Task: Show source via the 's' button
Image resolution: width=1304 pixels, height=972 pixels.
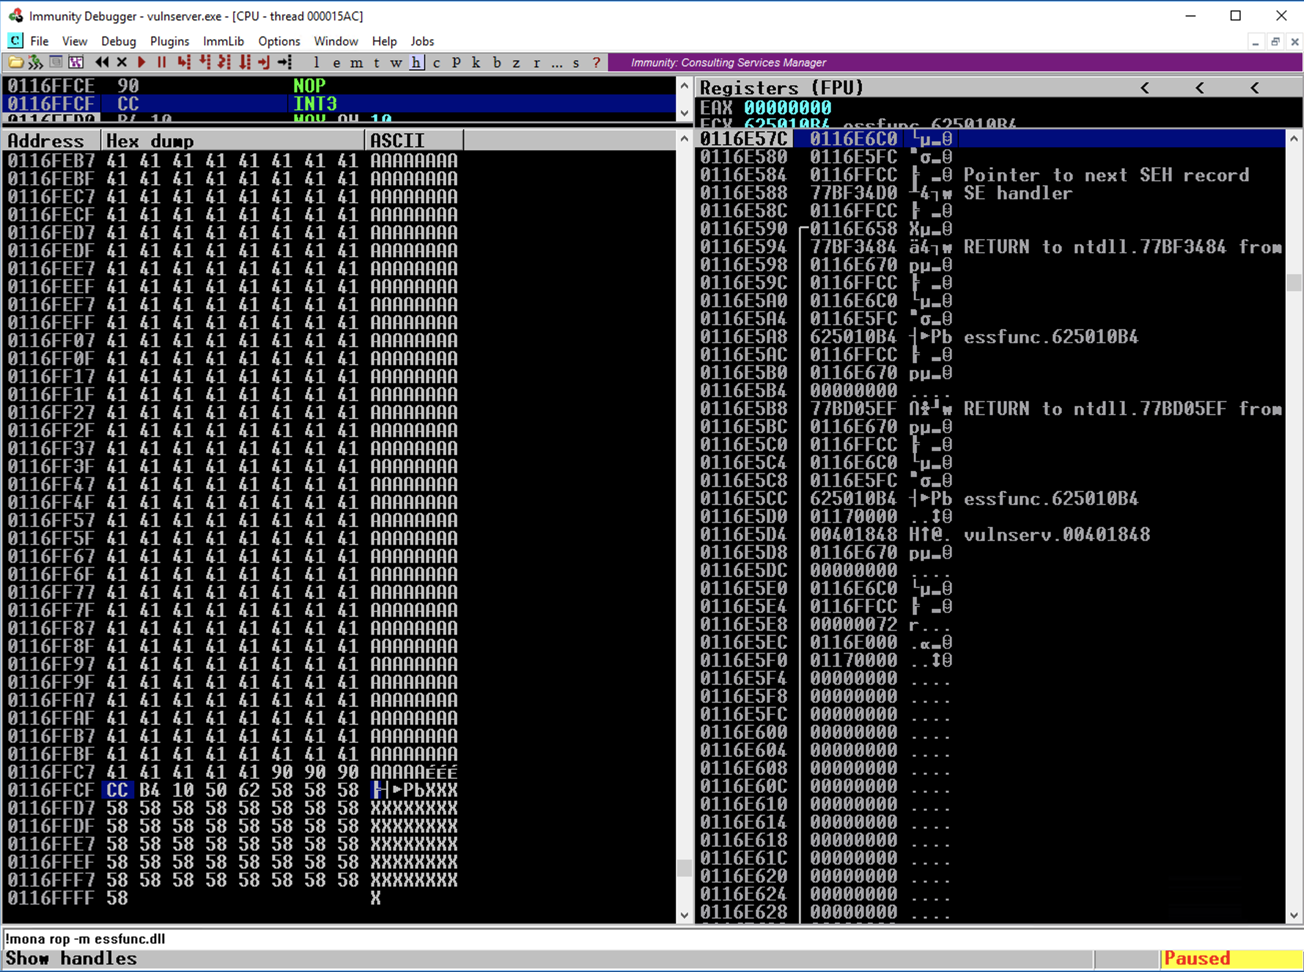Action: pyautogui.click(x=576, y=62)
